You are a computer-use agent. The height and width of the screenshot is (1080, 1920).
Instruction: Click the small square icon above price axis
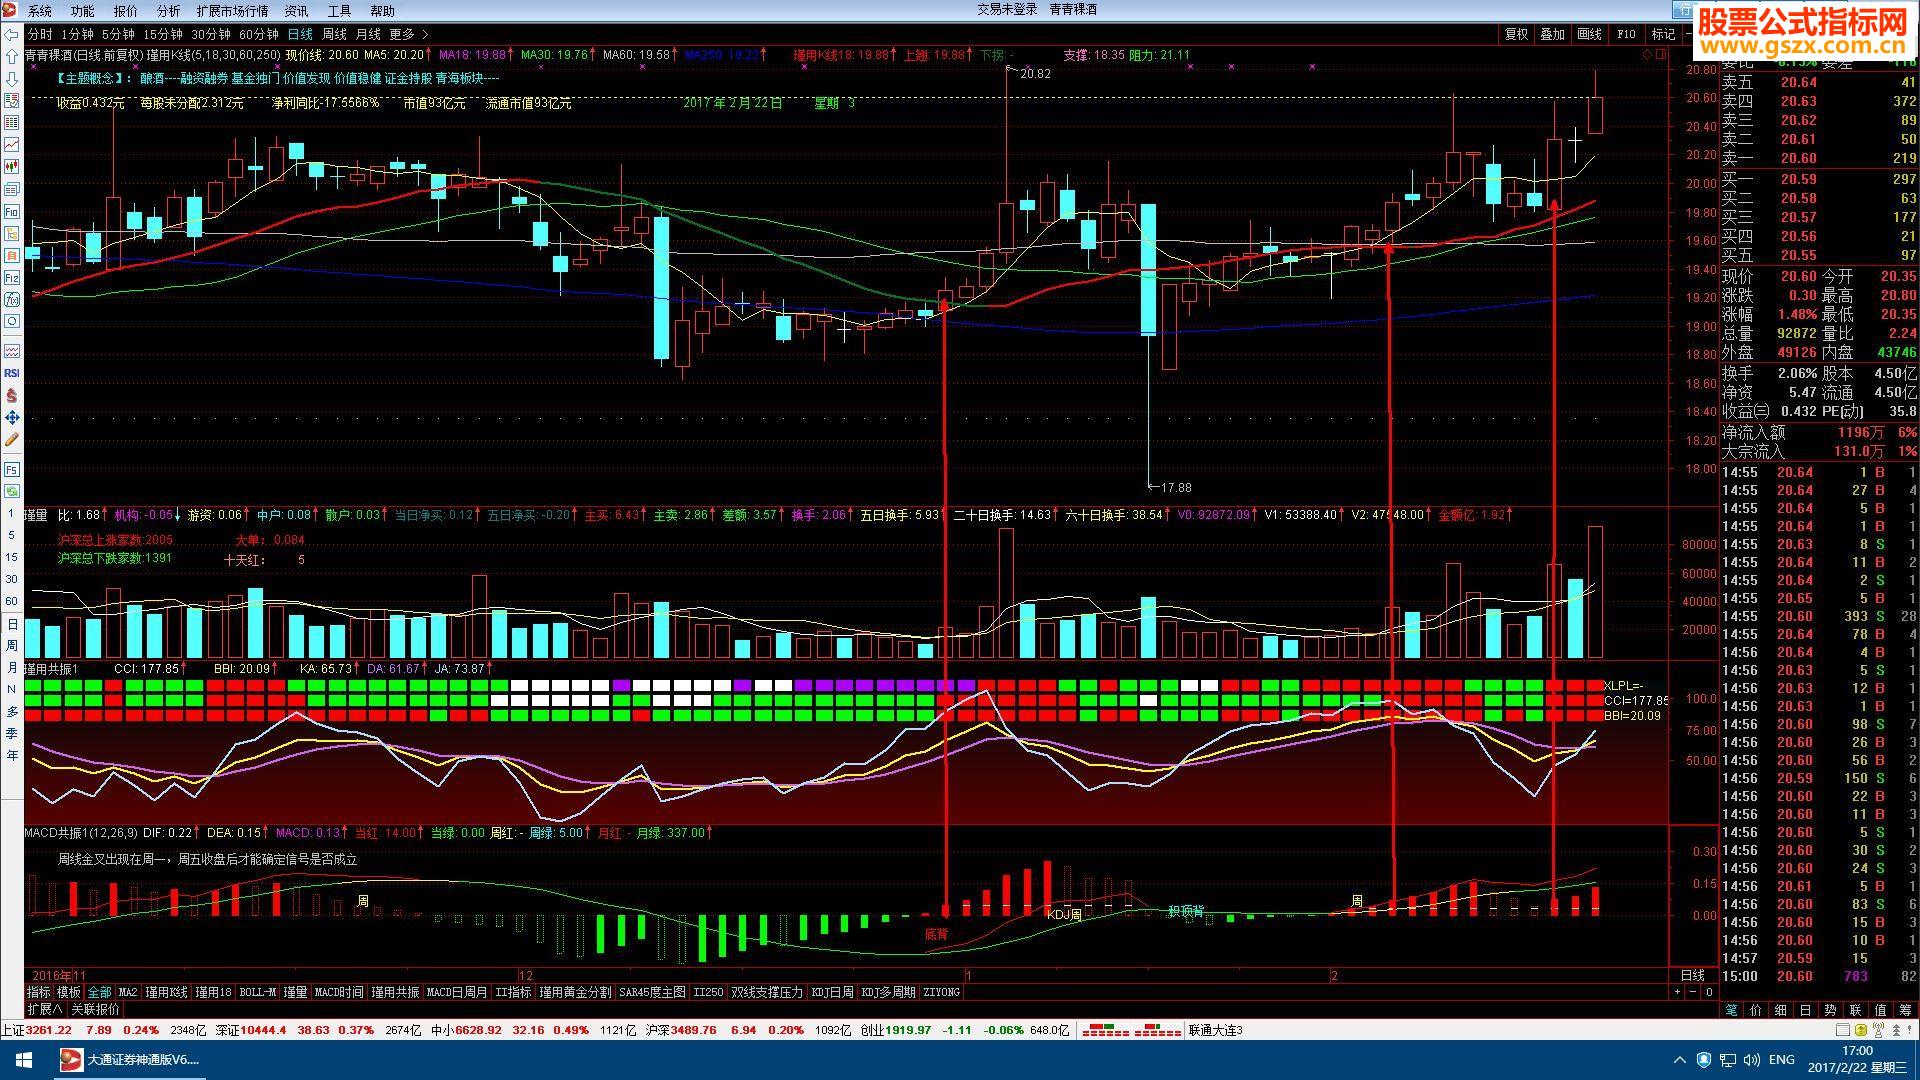pos(1662,55)
